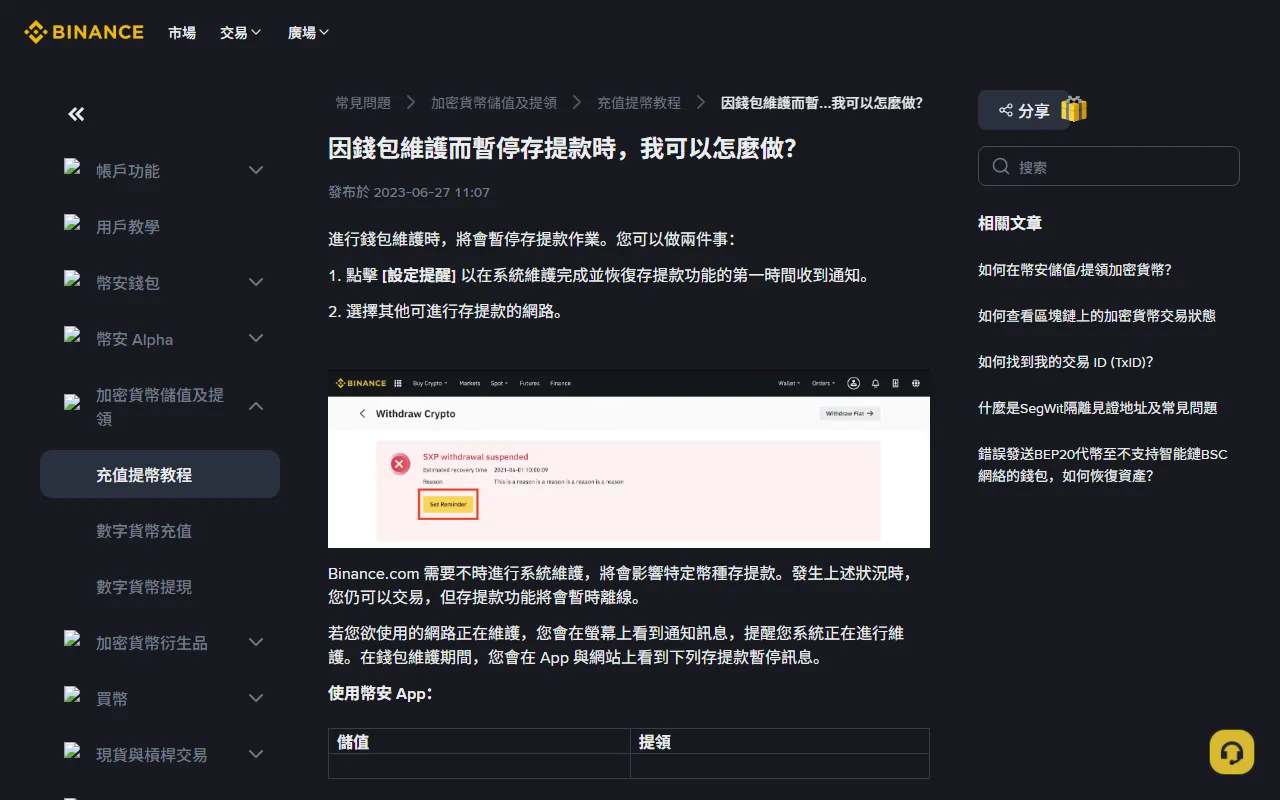Click the 用戶教學 sidebar icon

click(x=72, y=223)
